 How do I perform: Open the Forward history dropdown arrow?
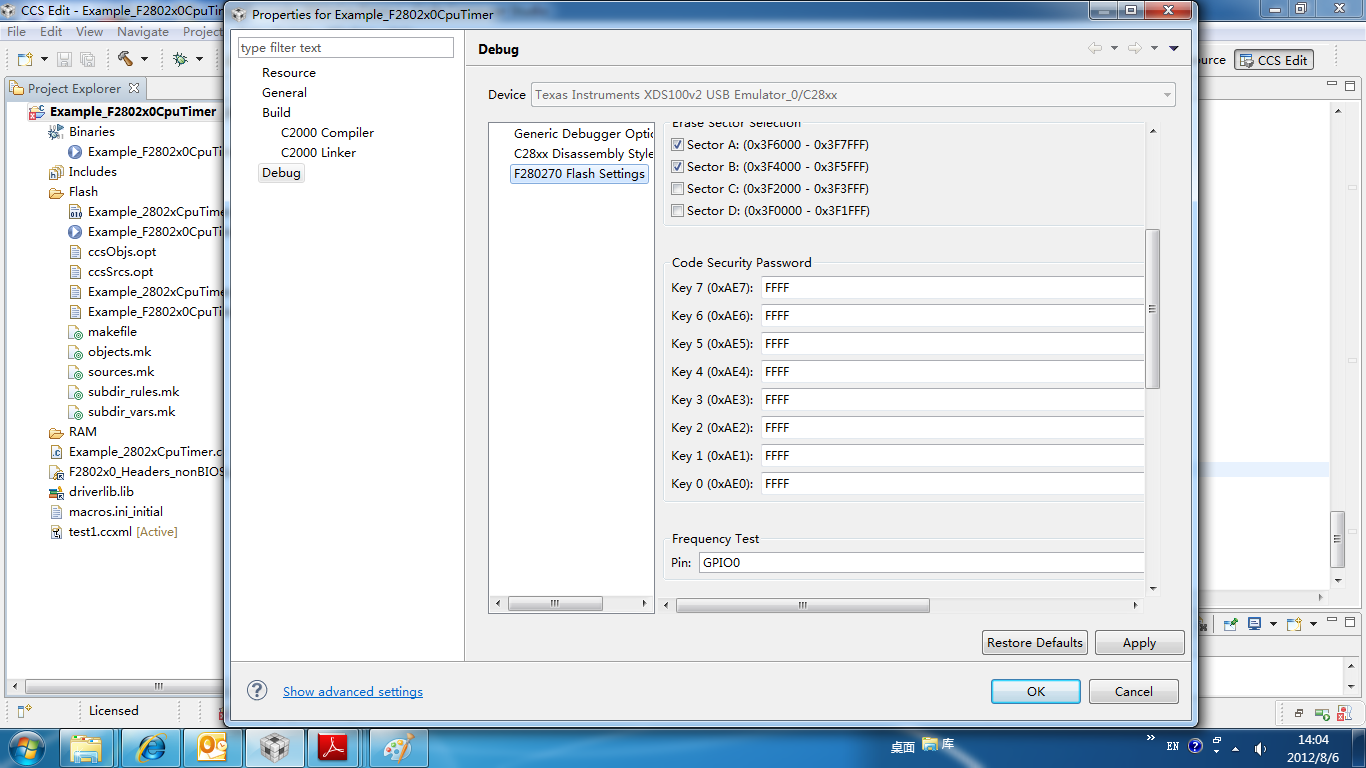(x=1154, y=48)
